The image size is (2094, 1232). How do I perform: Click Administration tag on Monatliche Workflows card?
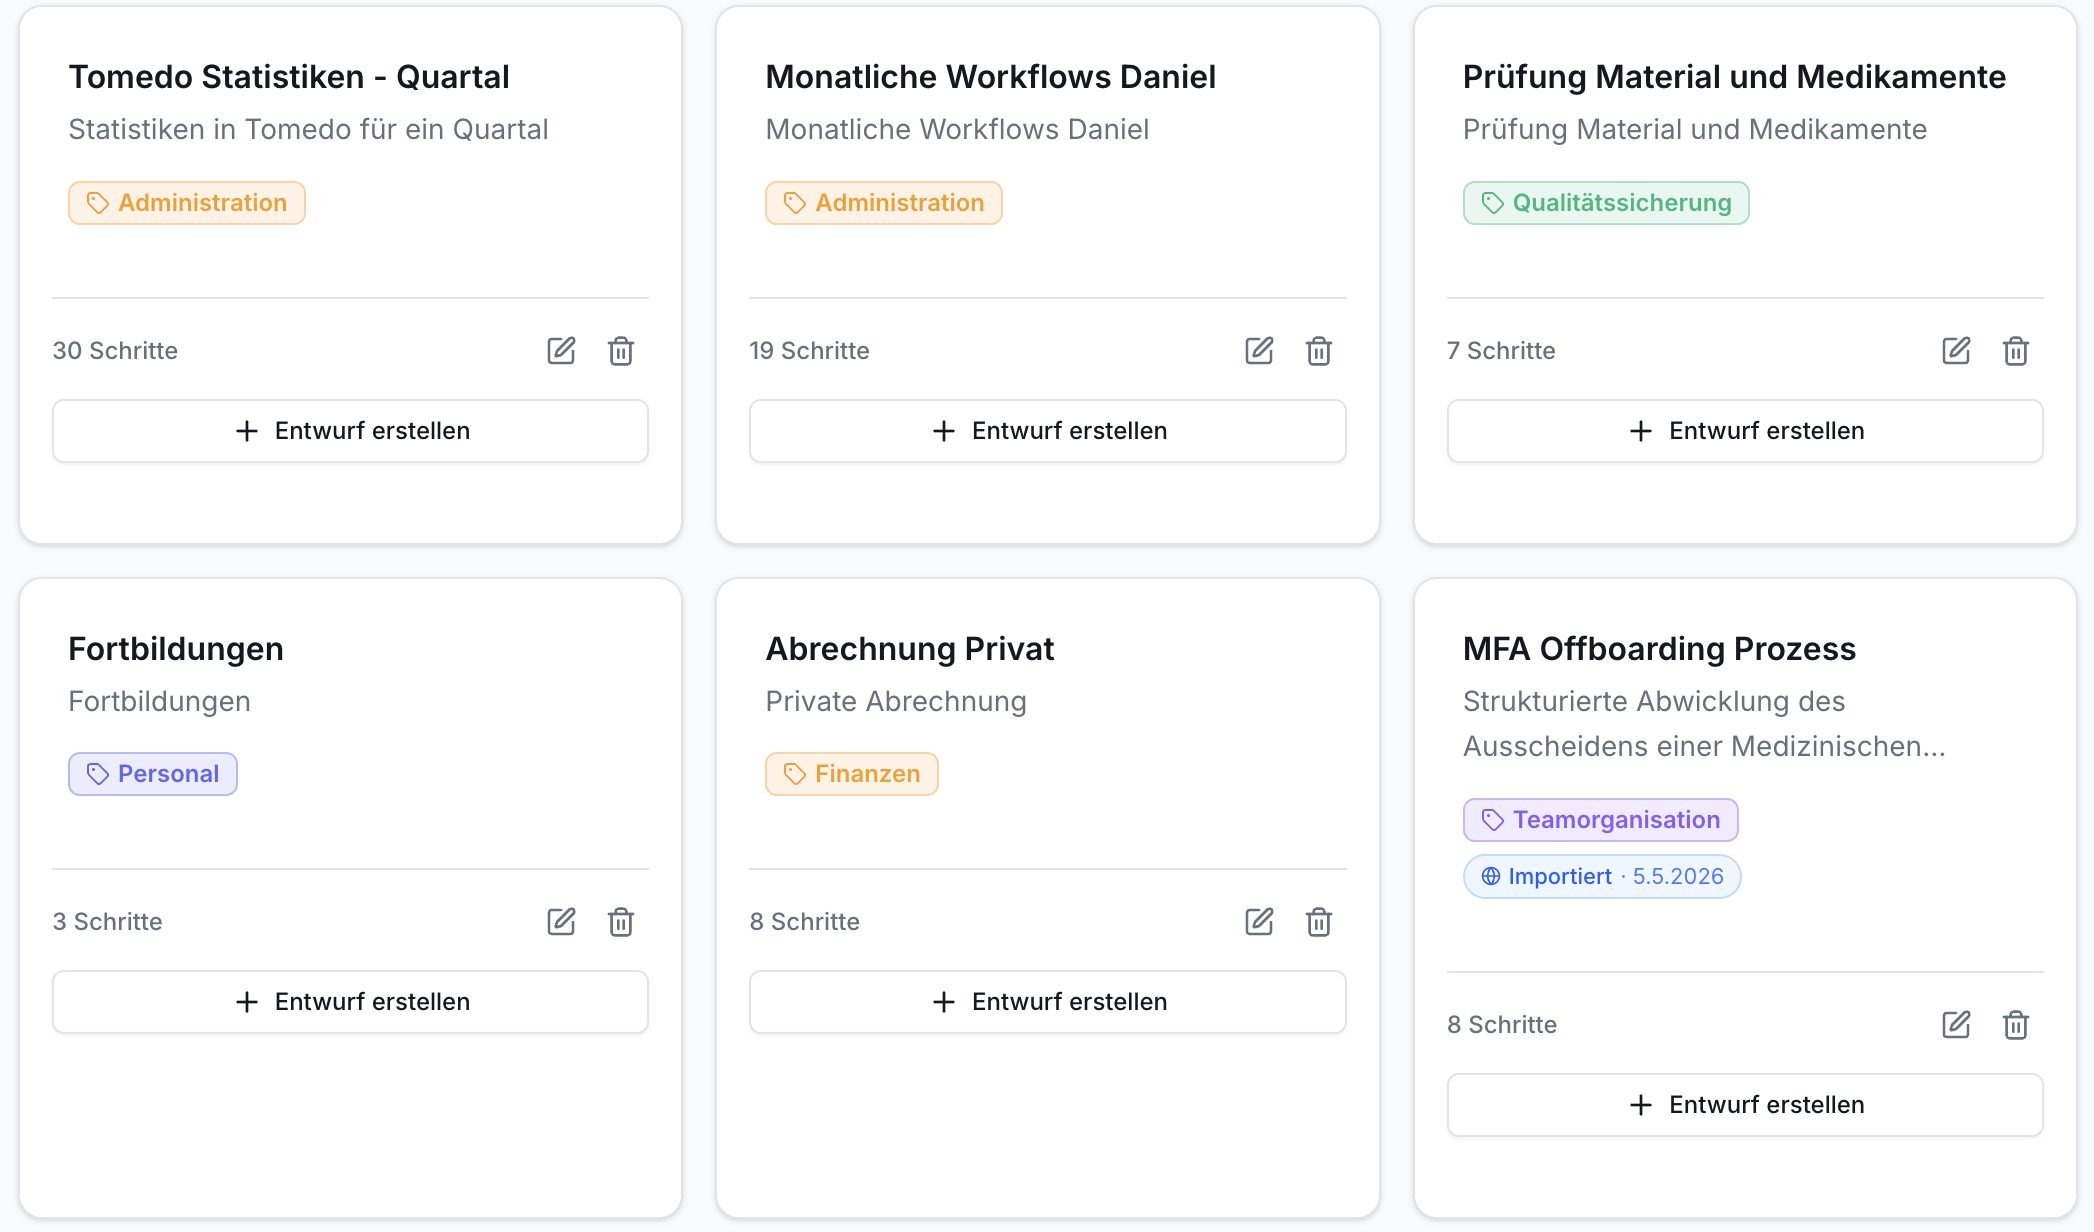(884, 203)
